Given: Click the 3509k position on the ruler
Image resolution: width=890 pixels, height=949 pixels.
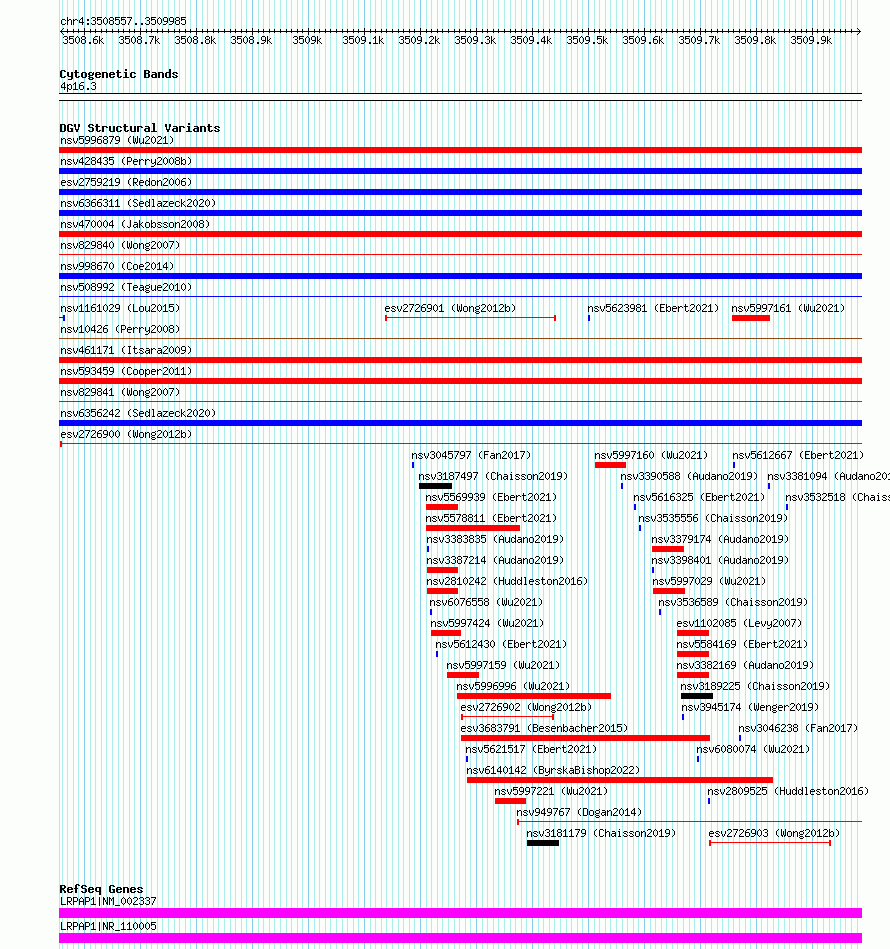Looking at the screenshot, I should pos(307,41).
